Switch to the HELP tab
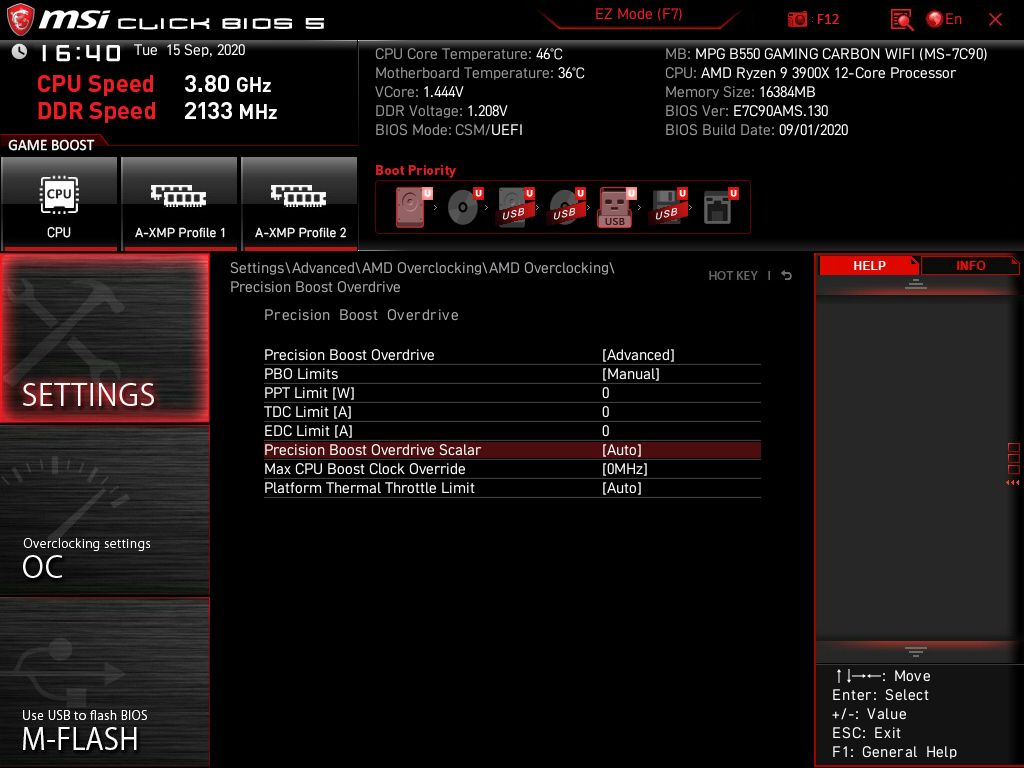1024x768 pixels. point(869,265)
